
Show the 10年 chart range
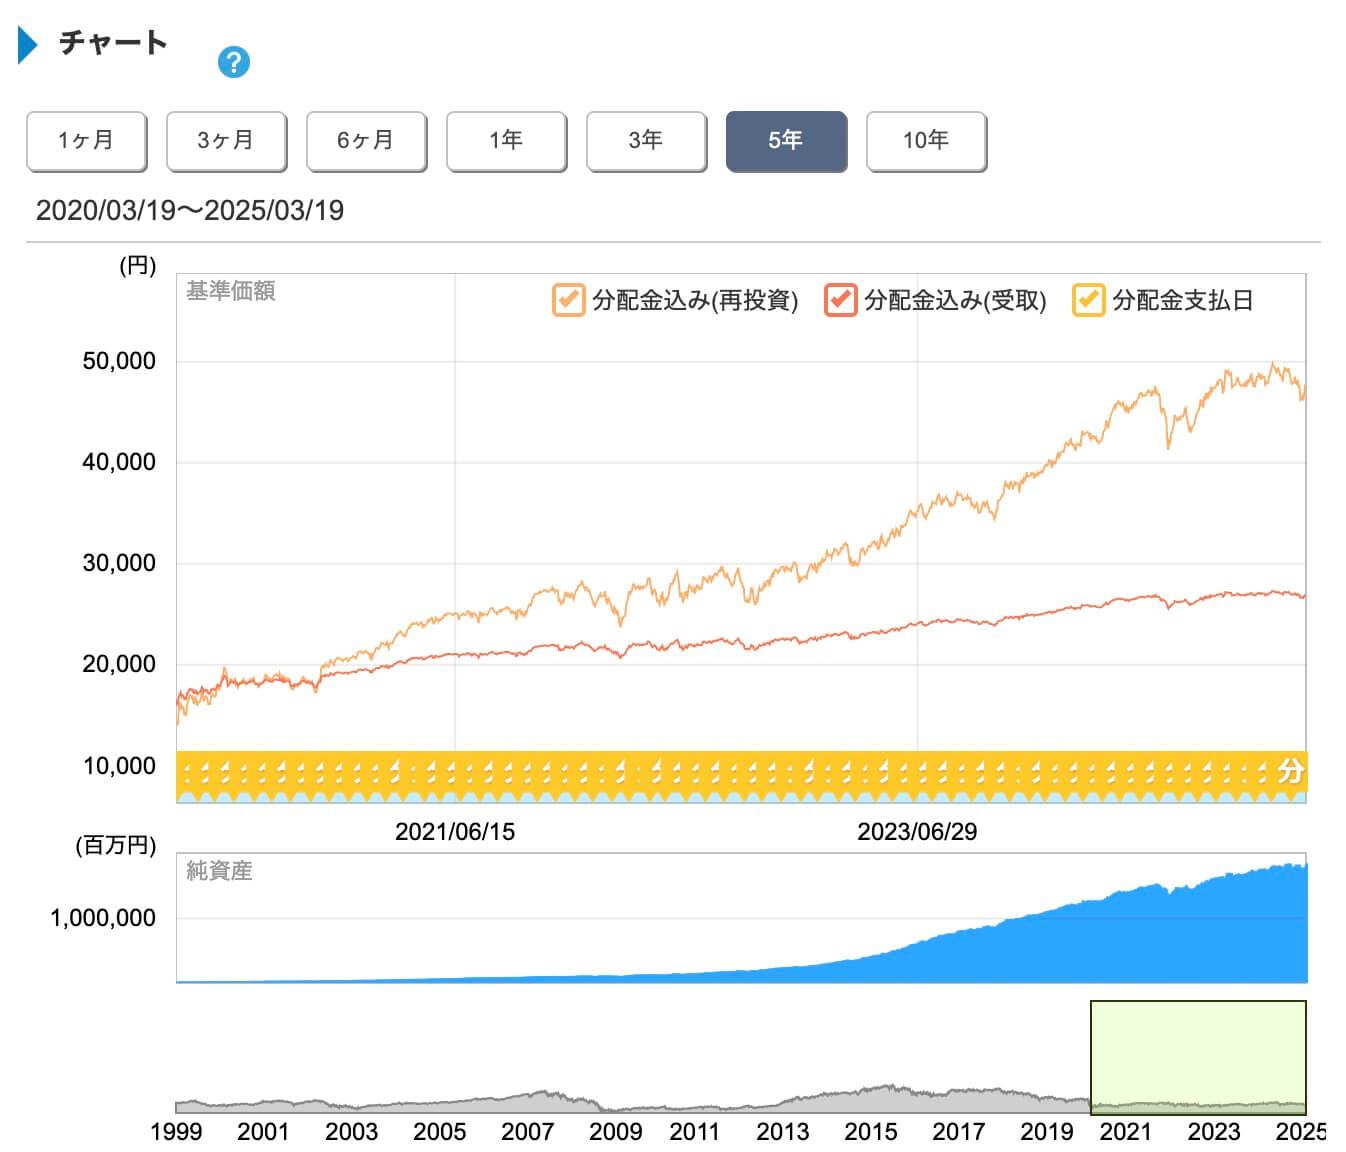[926, 141]
